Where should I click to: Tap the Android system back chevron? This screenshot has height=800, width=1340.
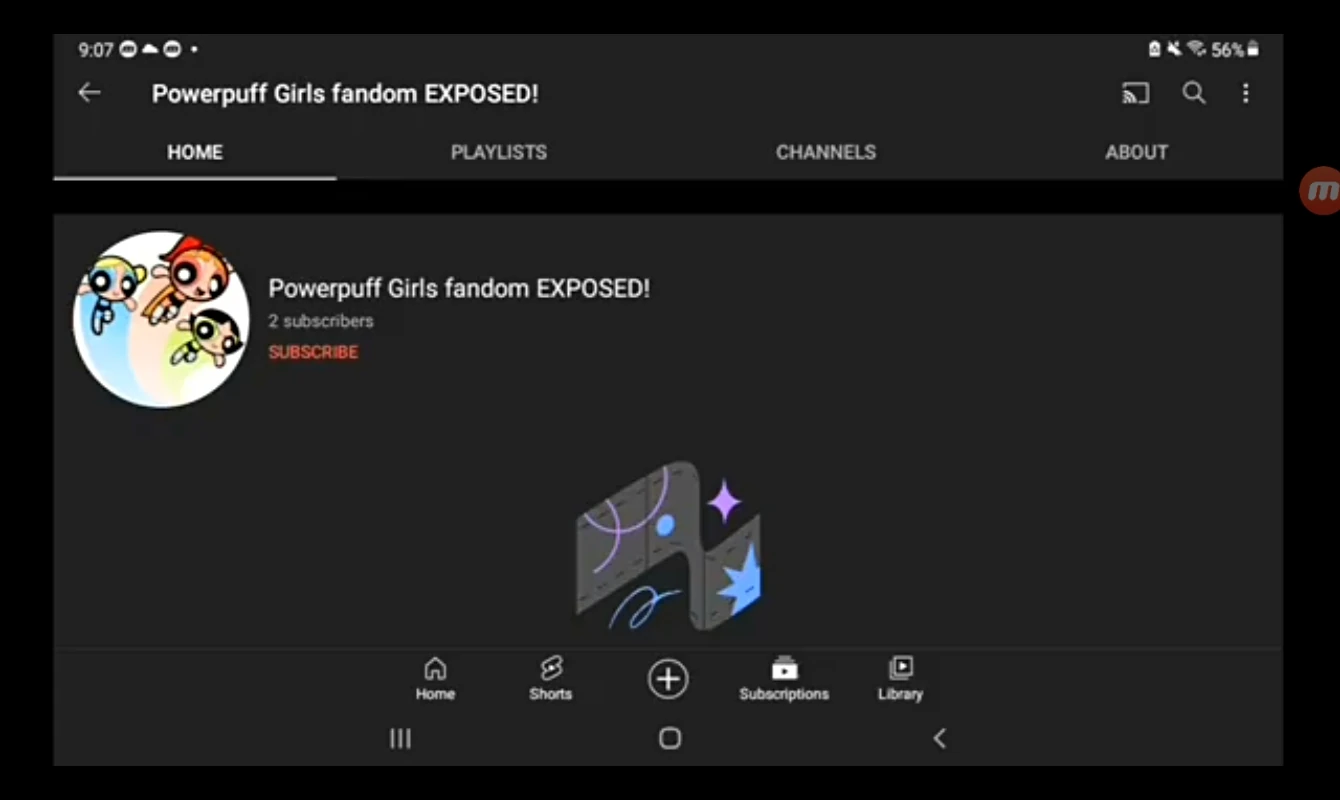(x=939, y=738)
